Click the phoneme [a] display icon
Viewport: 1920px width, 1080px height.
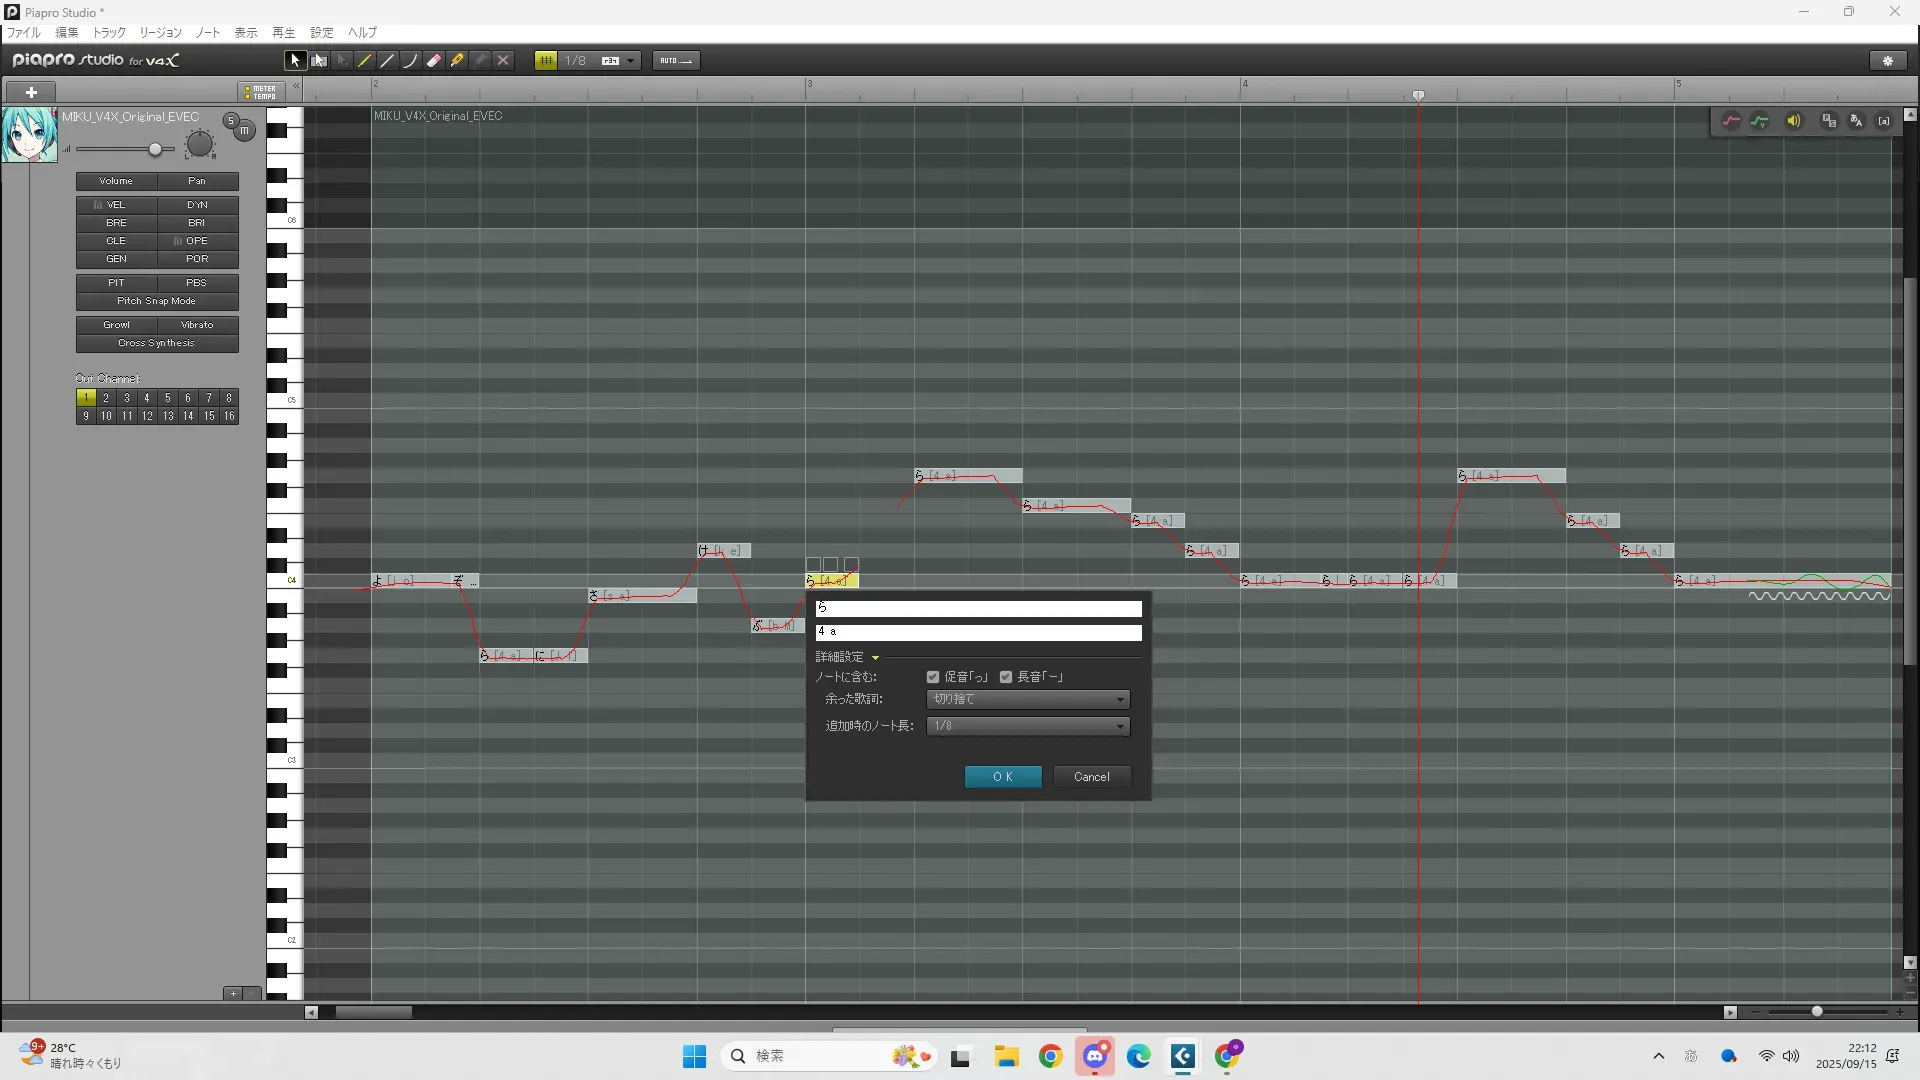point(1884,121)
